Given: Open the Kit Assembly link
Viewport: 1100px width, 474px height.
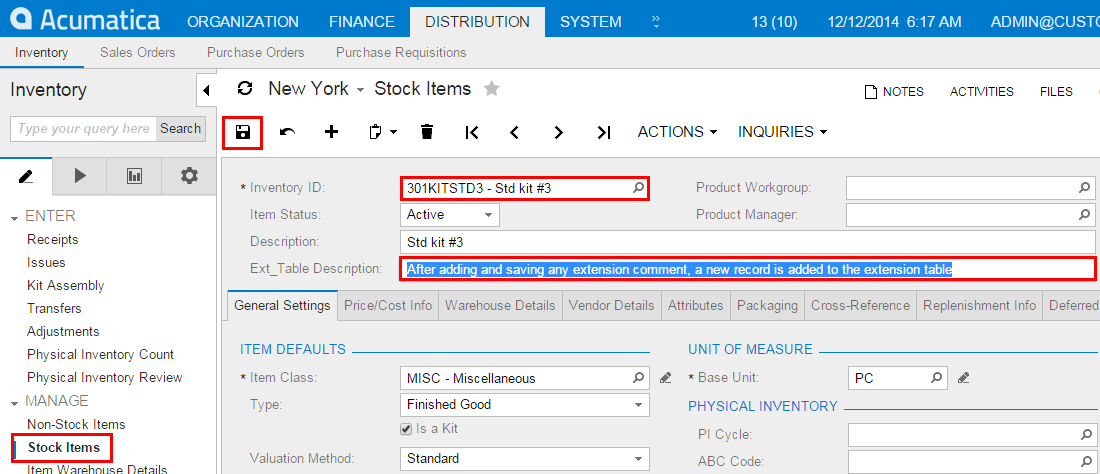Looking at the screenshot, I should 66,286.
